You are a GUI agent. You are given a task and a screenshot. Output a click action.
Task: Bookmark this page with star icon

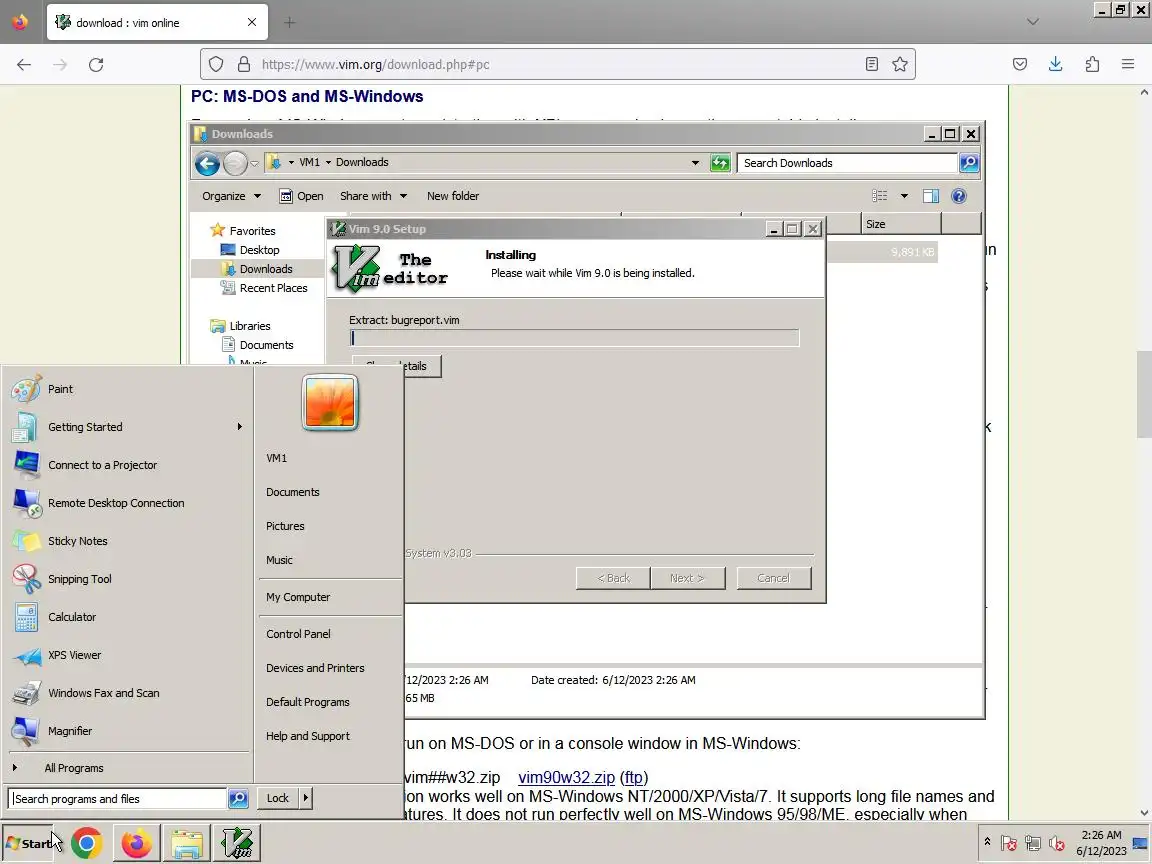click(900, 65)
